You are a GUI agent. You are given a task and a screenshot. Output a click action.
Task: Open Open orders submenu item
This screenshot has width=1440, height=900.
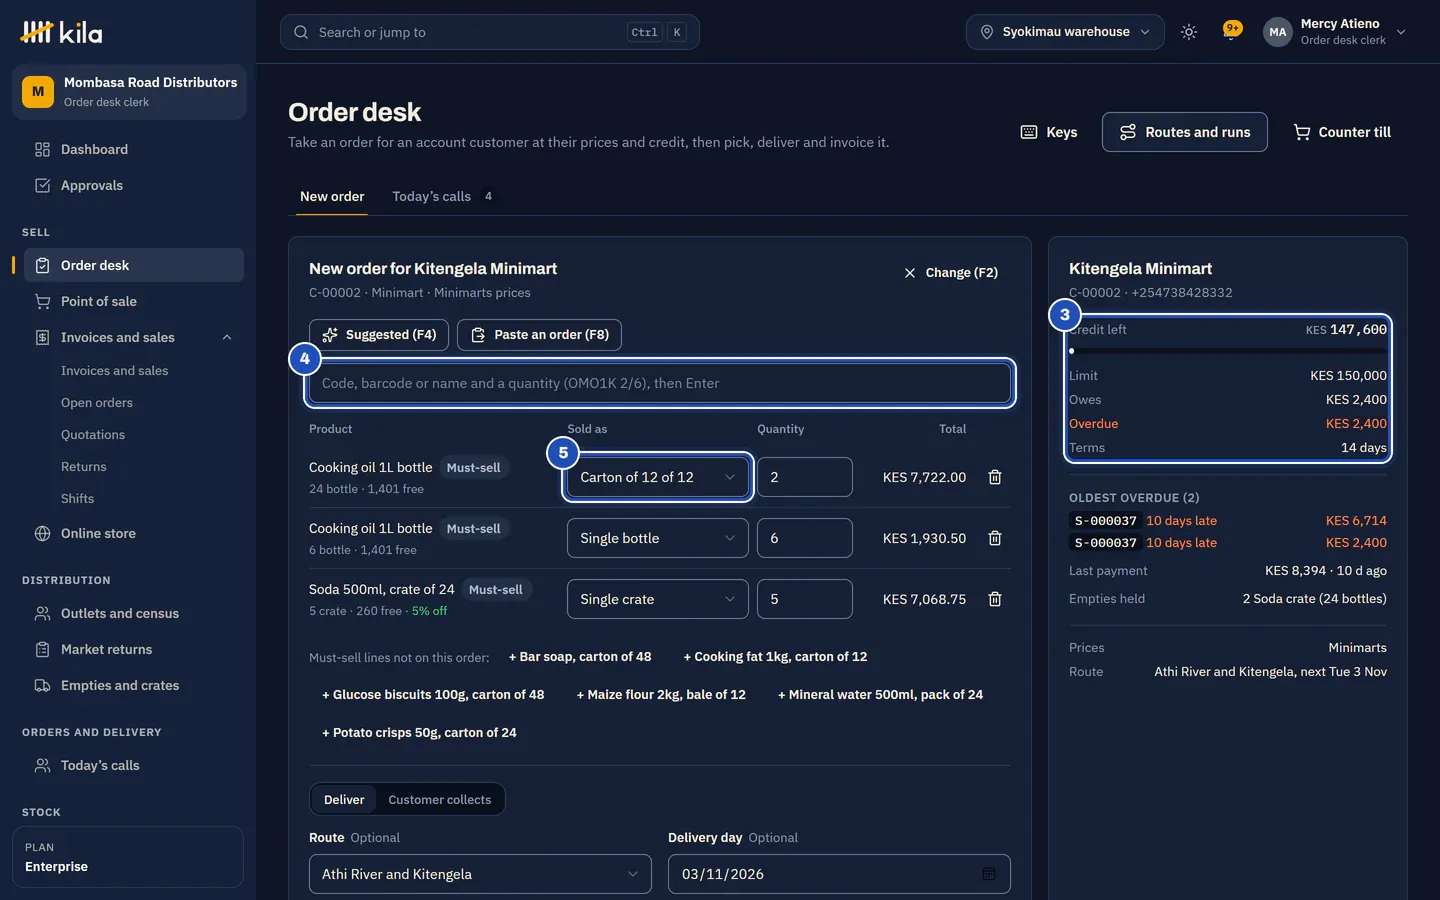pyautogui.click(x=97, y=402)
